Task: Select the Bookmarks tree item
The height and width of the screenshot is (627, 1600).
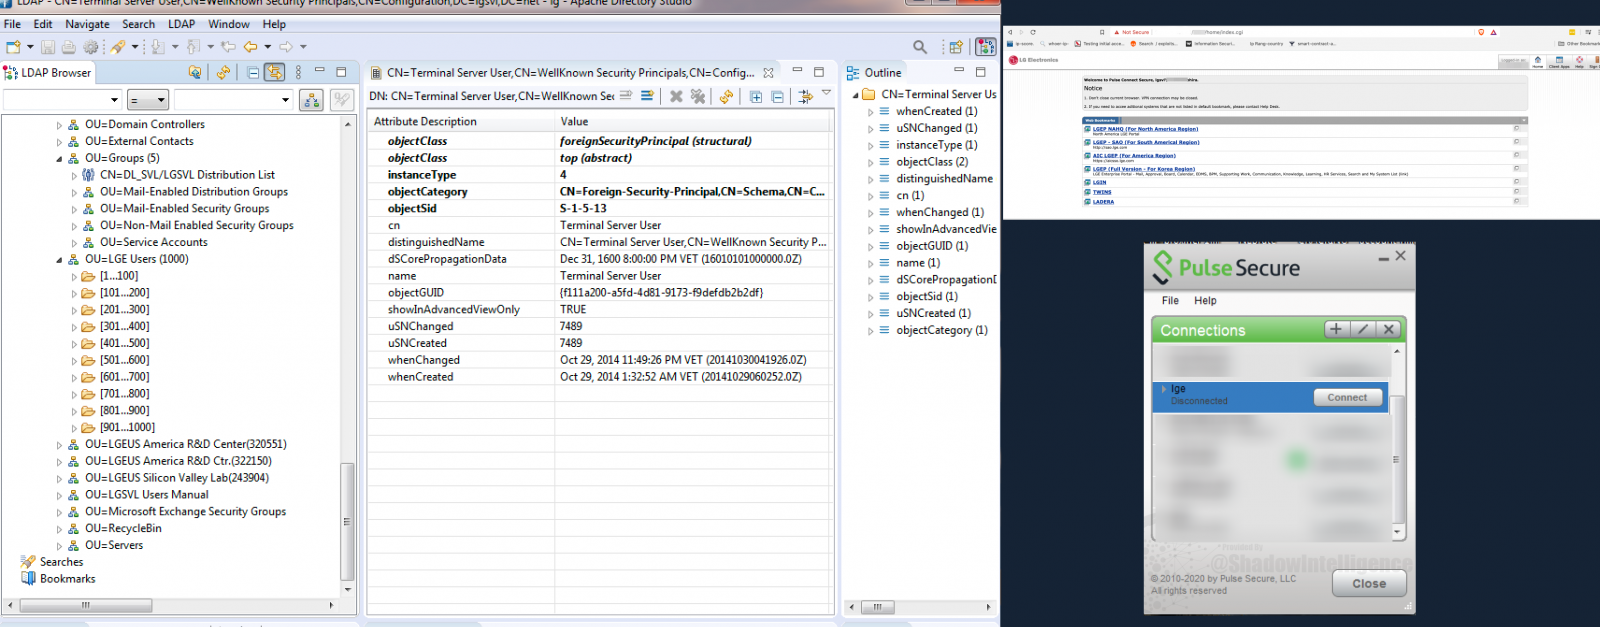Action: (x=68, y=578)
